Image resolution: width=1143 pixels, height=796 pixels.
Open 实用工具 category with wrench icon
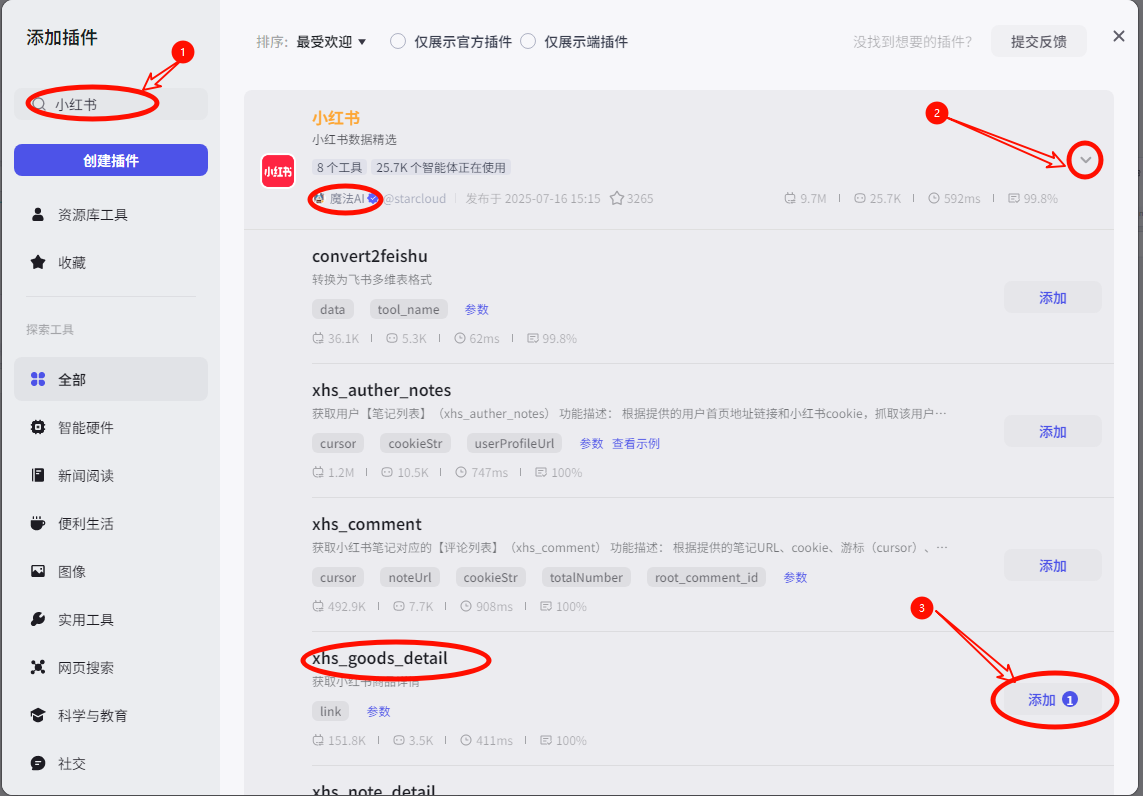(x=85, y=620)
